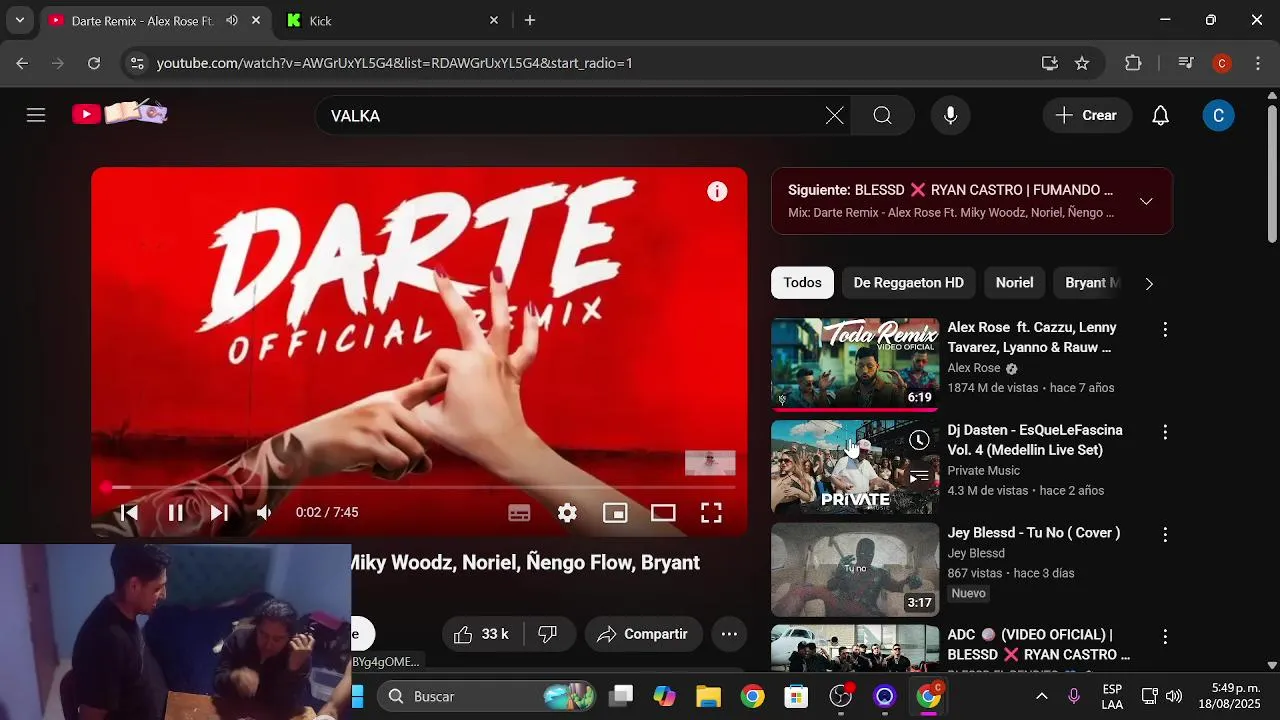Open File Explorer from the taskbar
This screenshot has height=720, width=1280.
tap(708, 696)
